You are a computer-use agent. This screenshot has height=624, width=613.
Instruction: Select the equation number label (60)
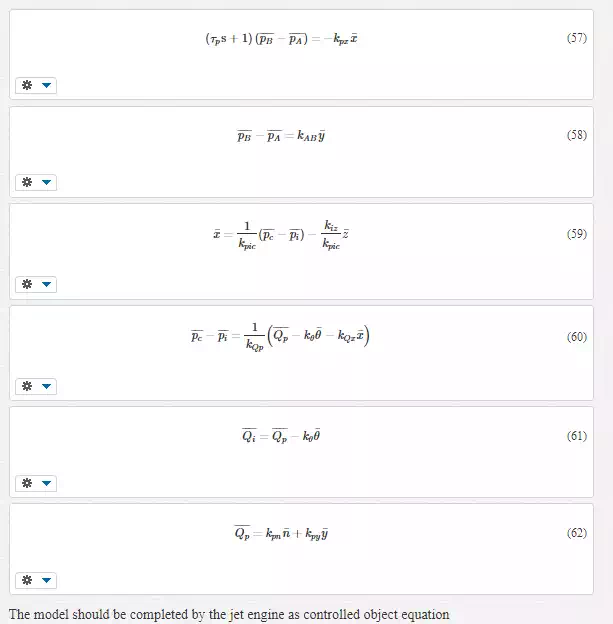(x=577, y=337)
